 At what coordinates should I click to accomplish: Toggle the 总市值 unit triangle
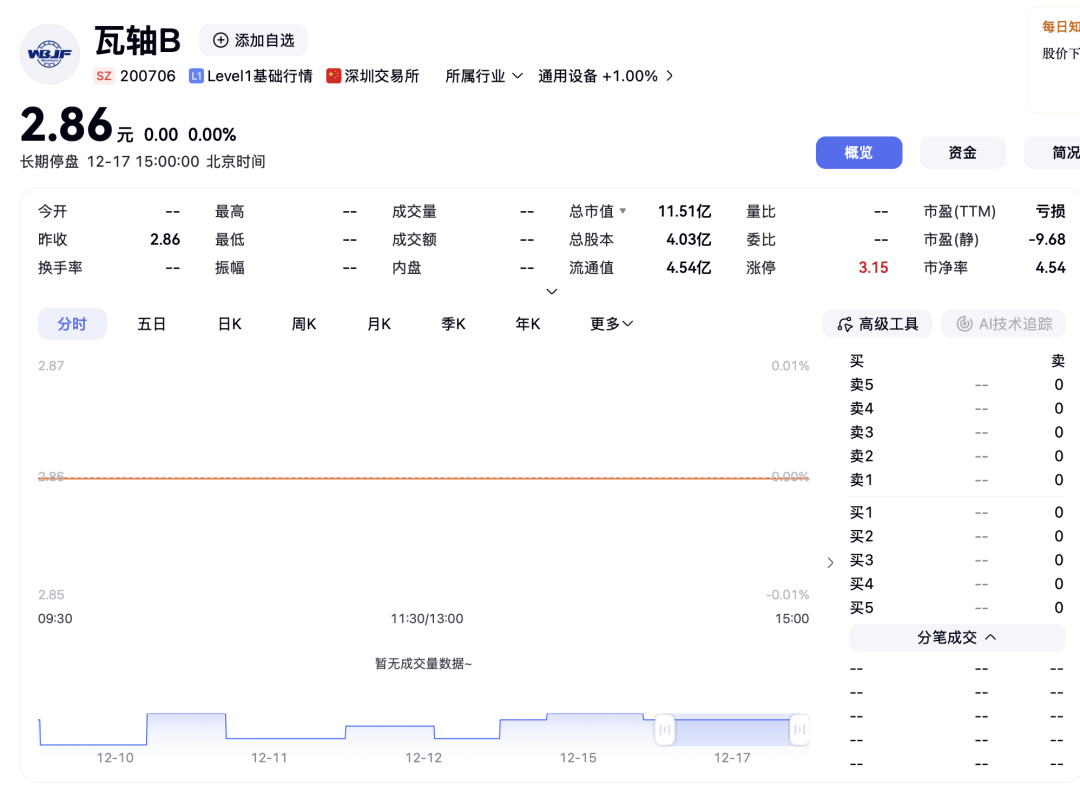(x=623, y=211)
